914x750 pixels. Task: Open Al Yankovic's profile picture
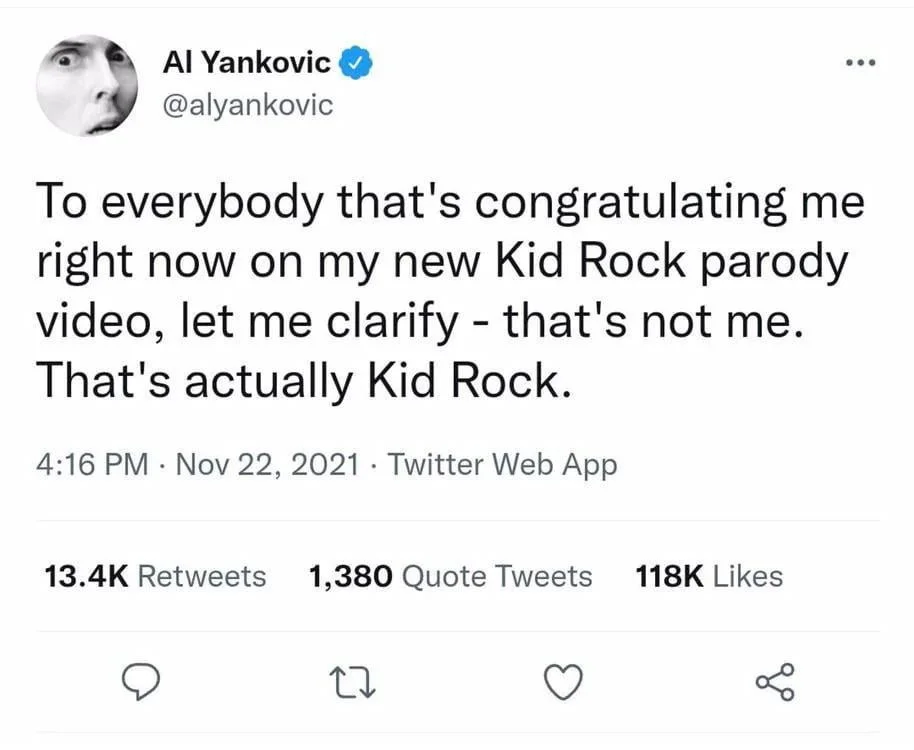86,87
